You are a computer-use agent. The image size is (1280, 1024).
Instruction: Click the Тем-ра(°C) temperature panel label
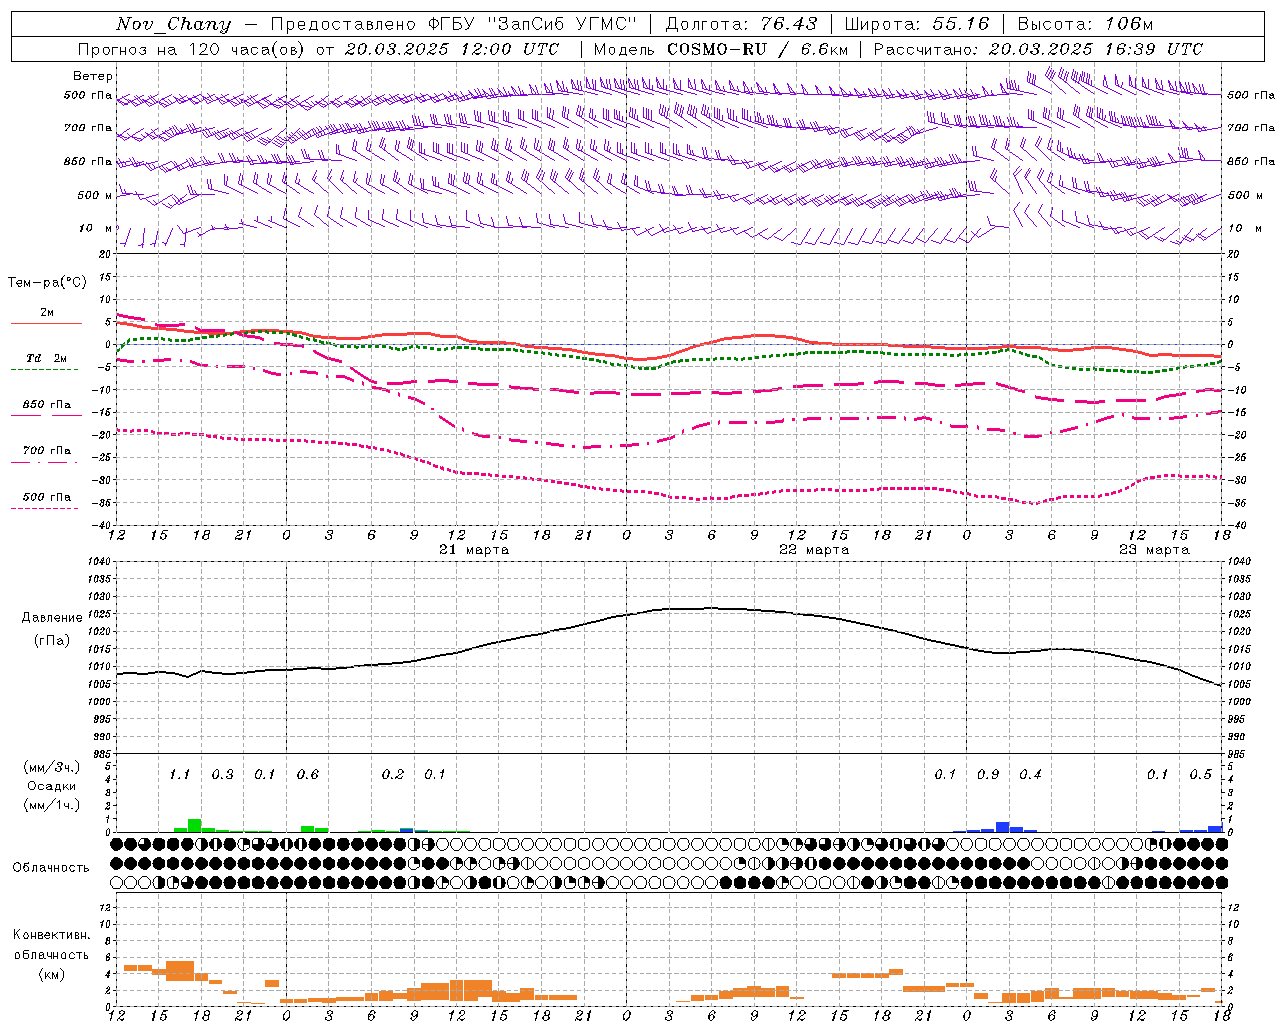(47, 283)
